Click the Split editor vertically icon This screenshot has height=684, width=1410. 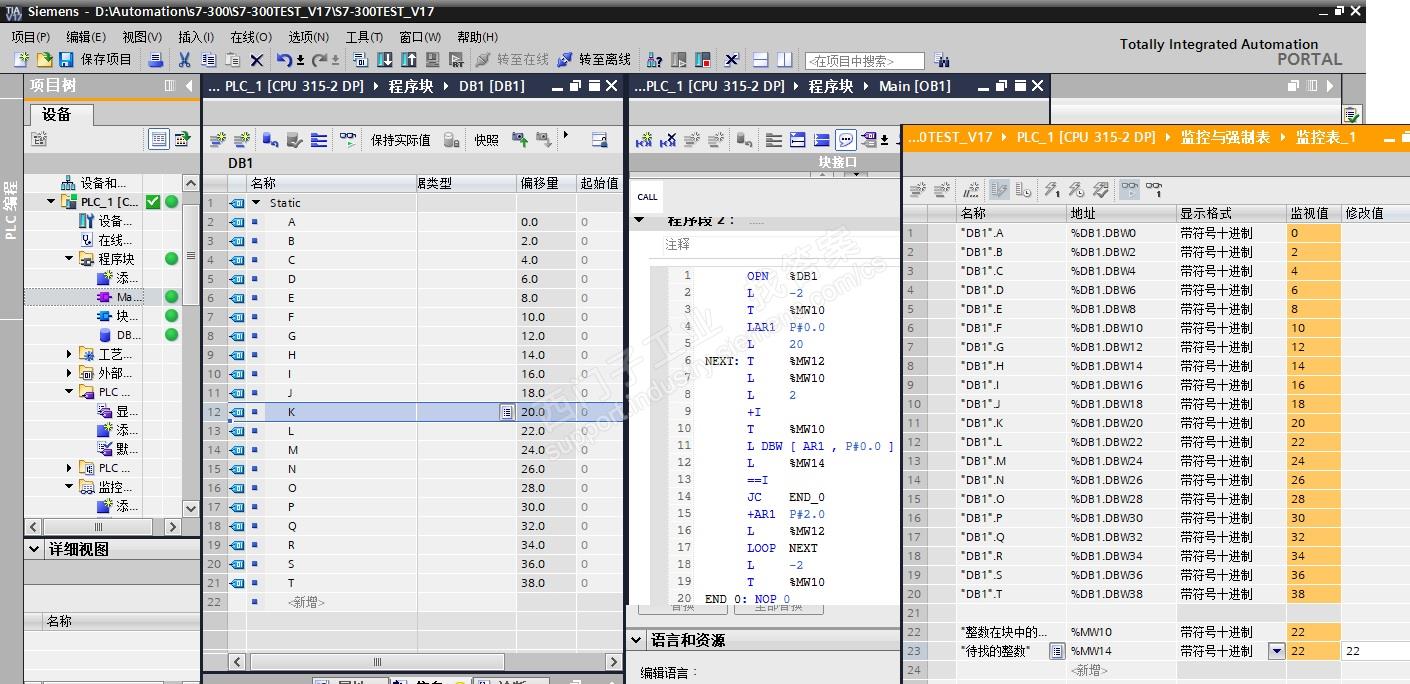(x=785, y=60)
